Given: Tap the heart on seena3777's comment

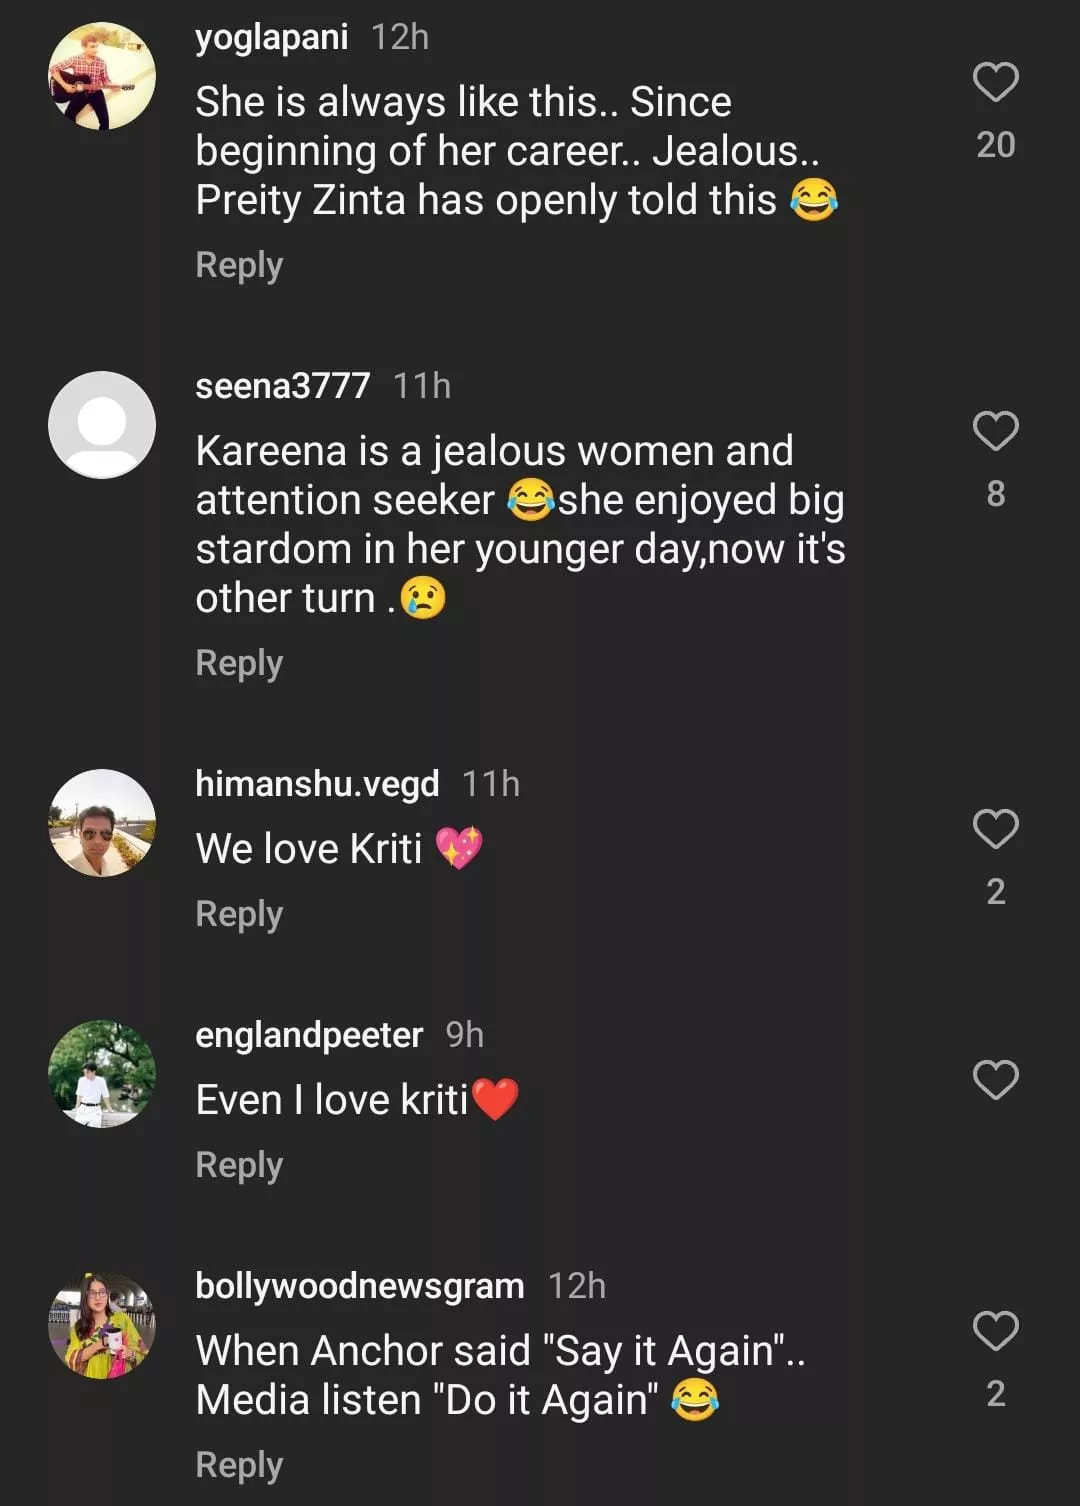Looking at the screenshot, I should pyautogui.click(x=995, y=432).
